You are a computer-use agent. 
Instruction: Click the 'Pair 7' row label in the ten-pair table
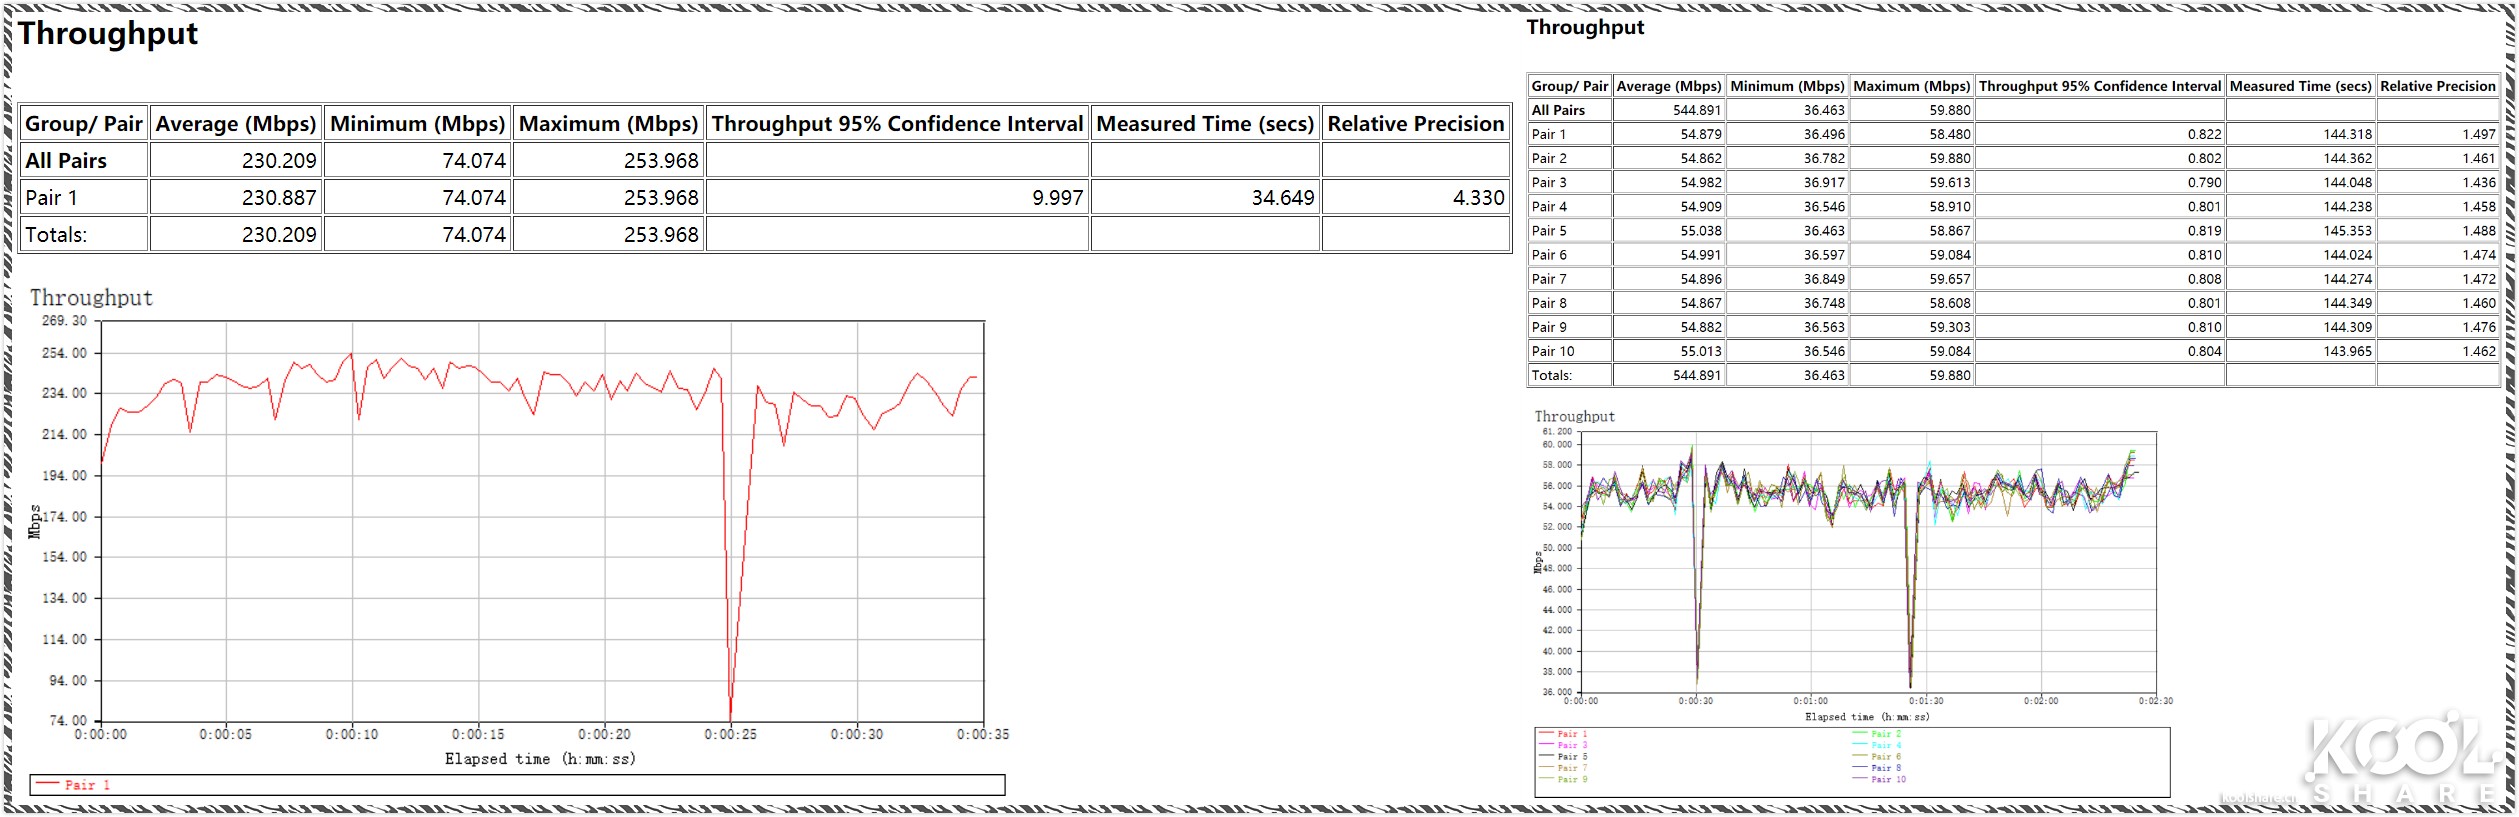pyautogui.click(x=1549, y=279)
